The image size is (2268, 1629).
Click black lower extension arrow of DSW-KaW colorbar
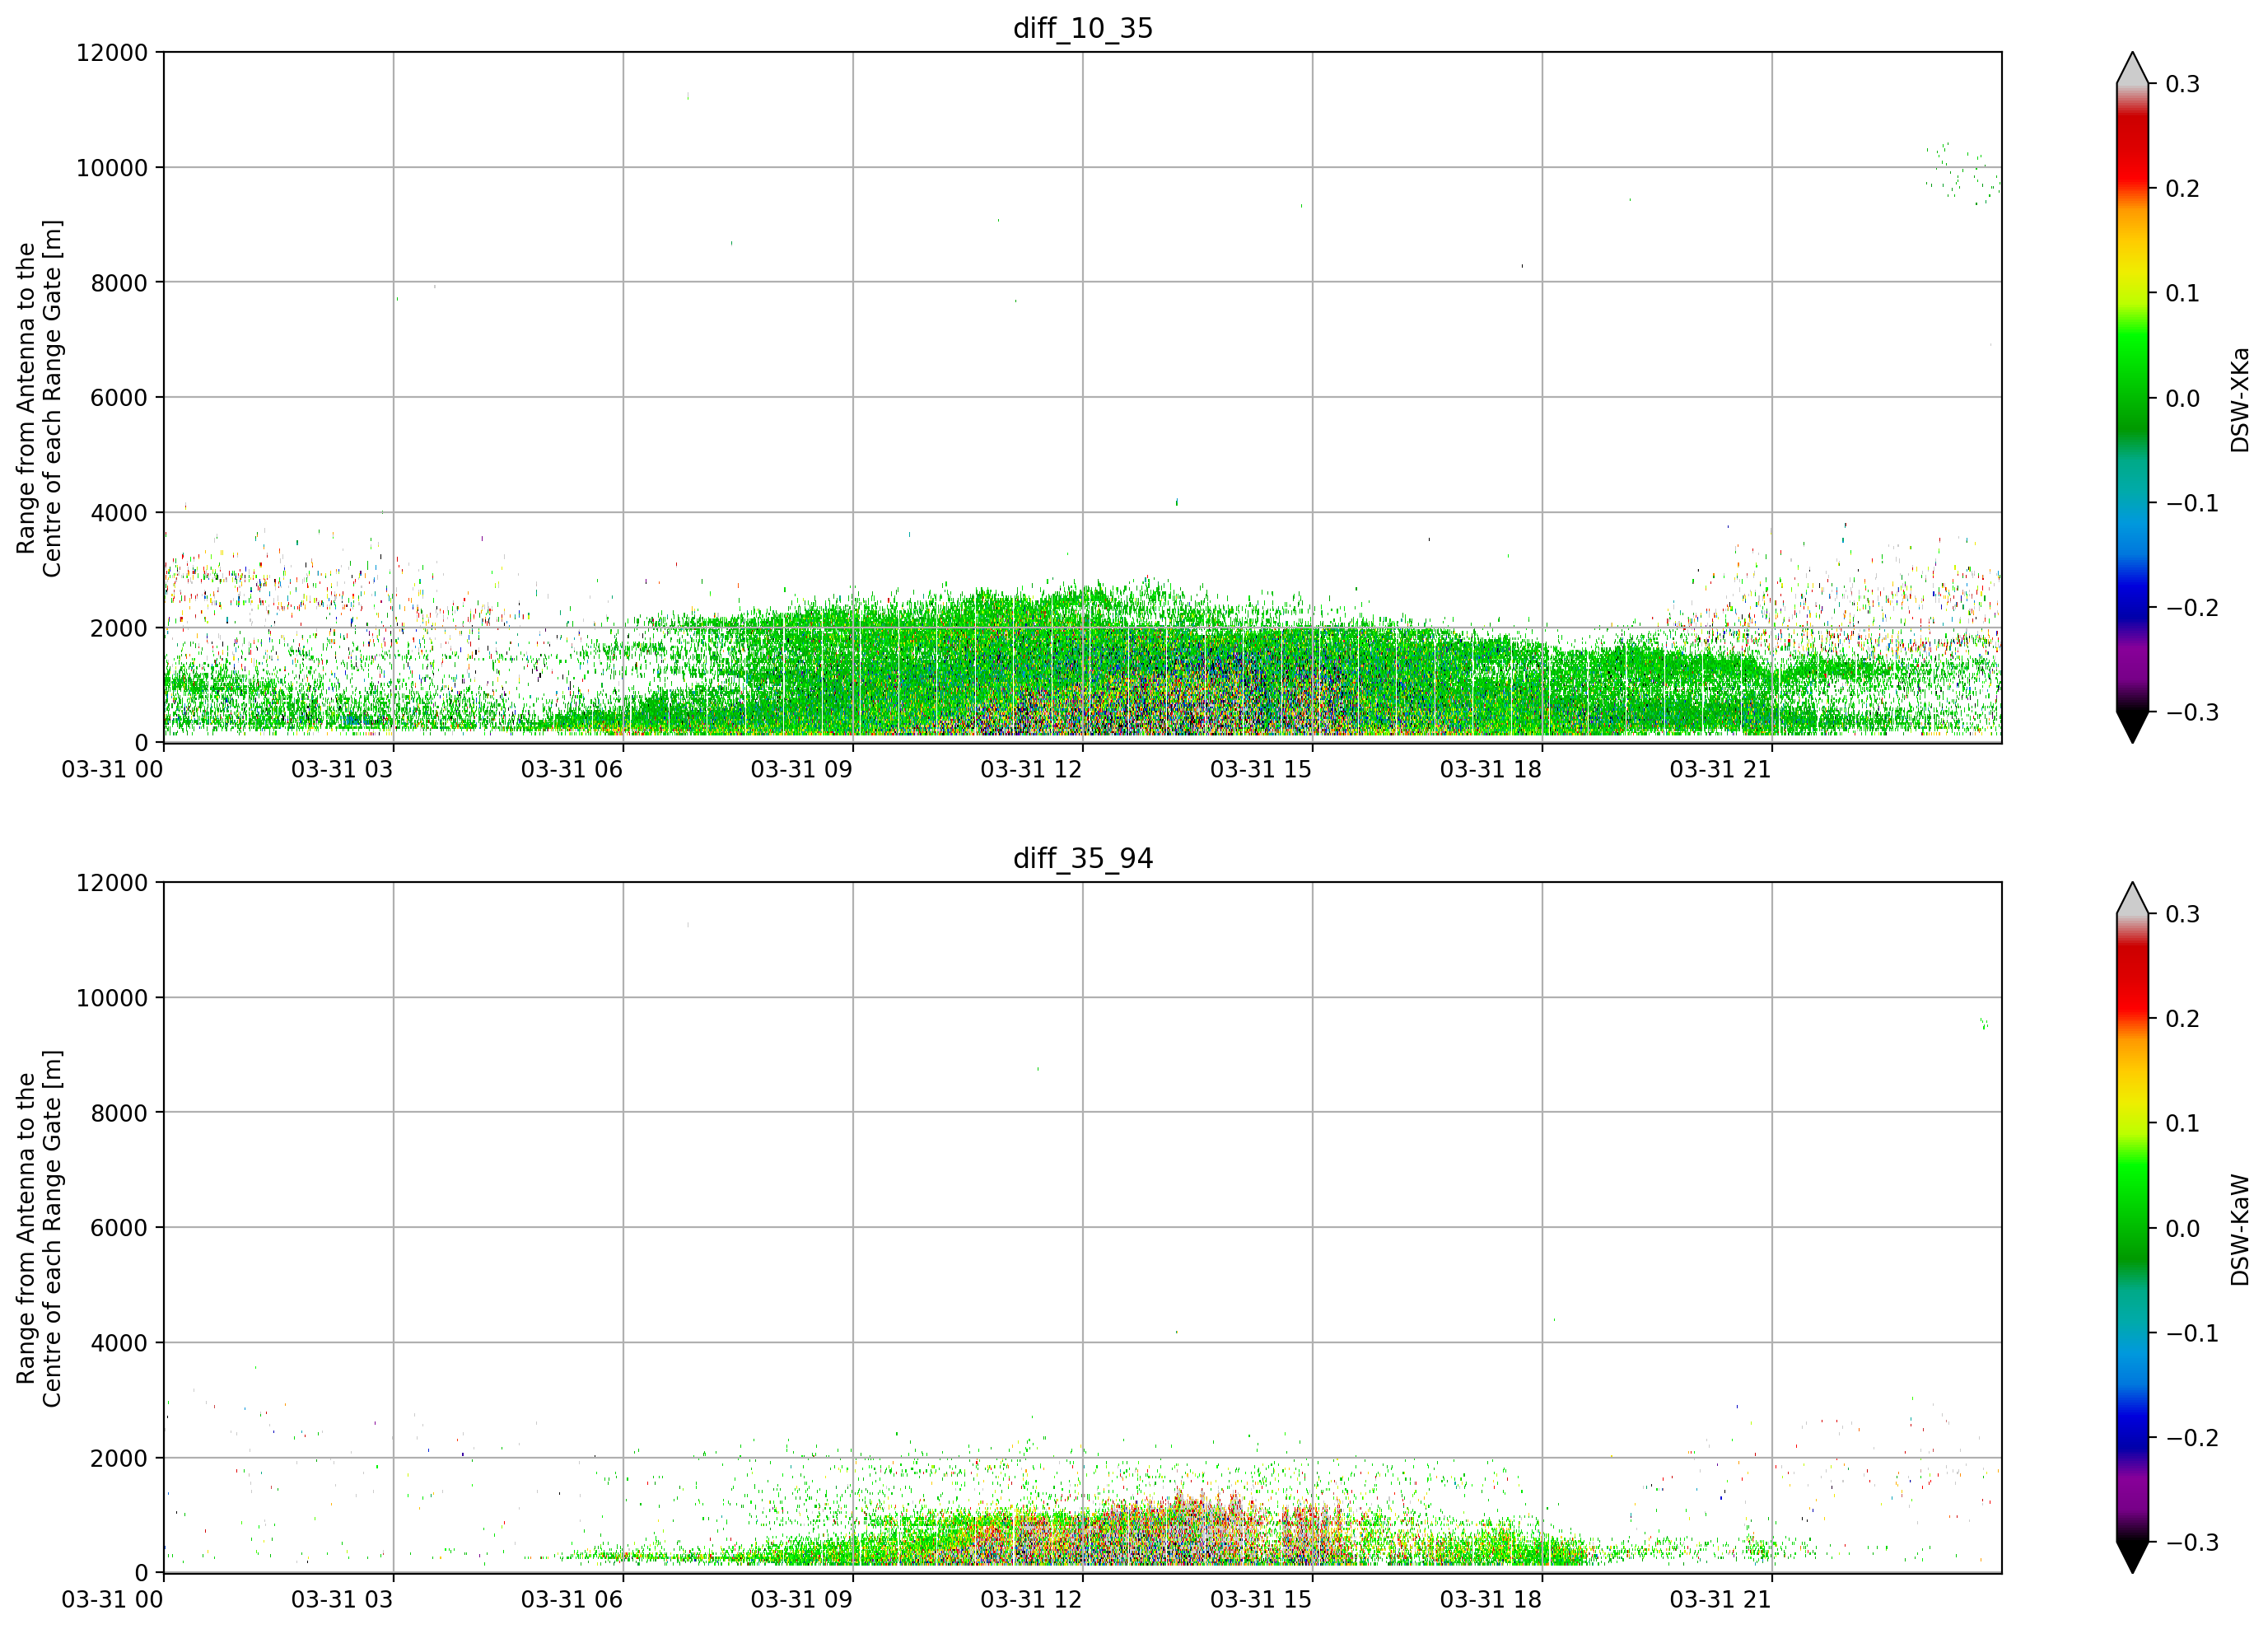pos(2132,1557)
